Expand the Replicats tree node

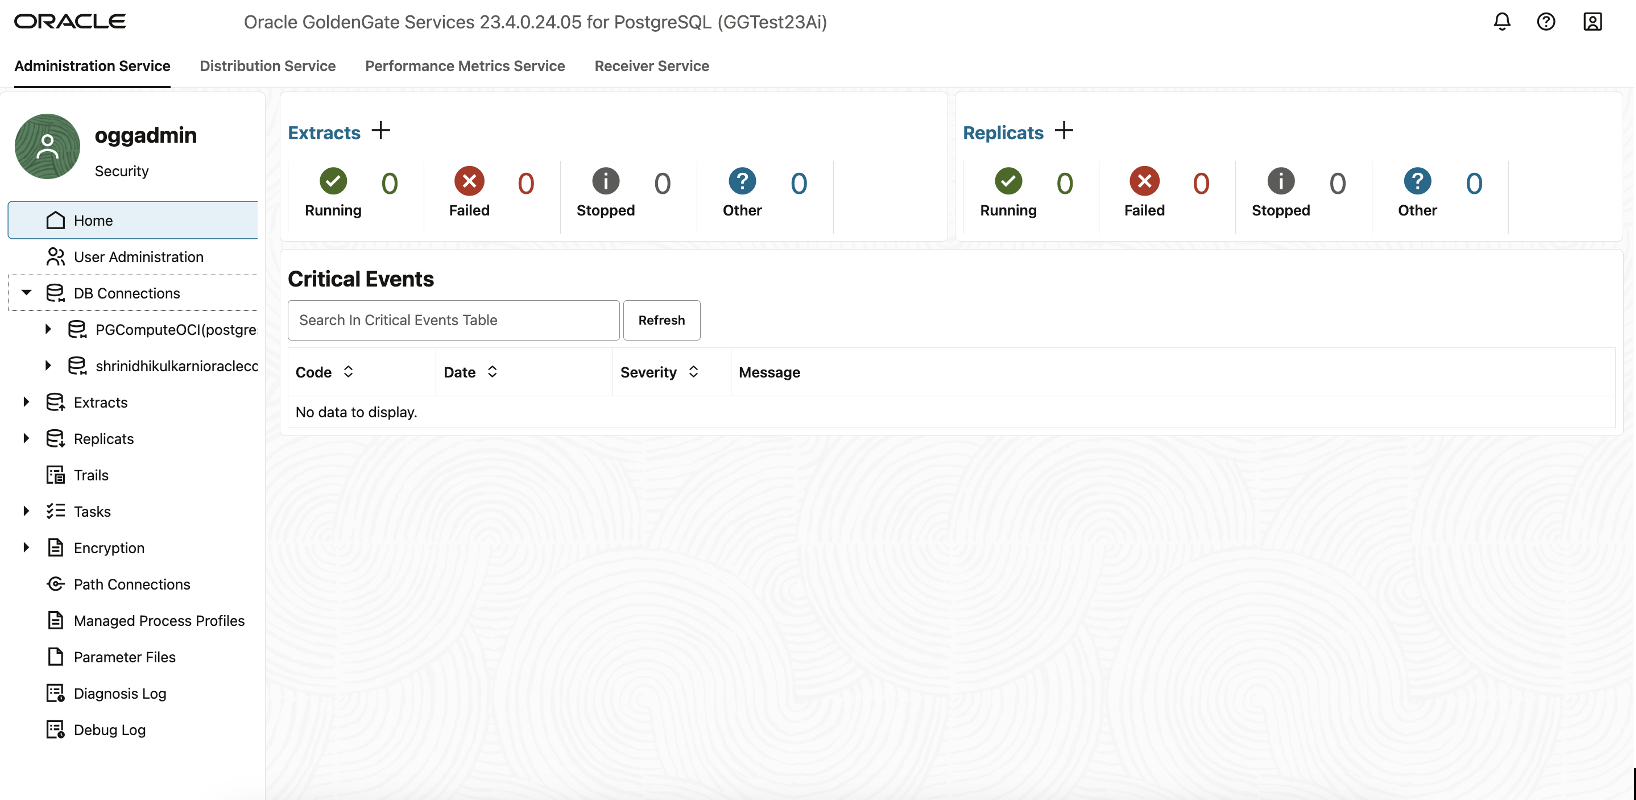[27, 438]
